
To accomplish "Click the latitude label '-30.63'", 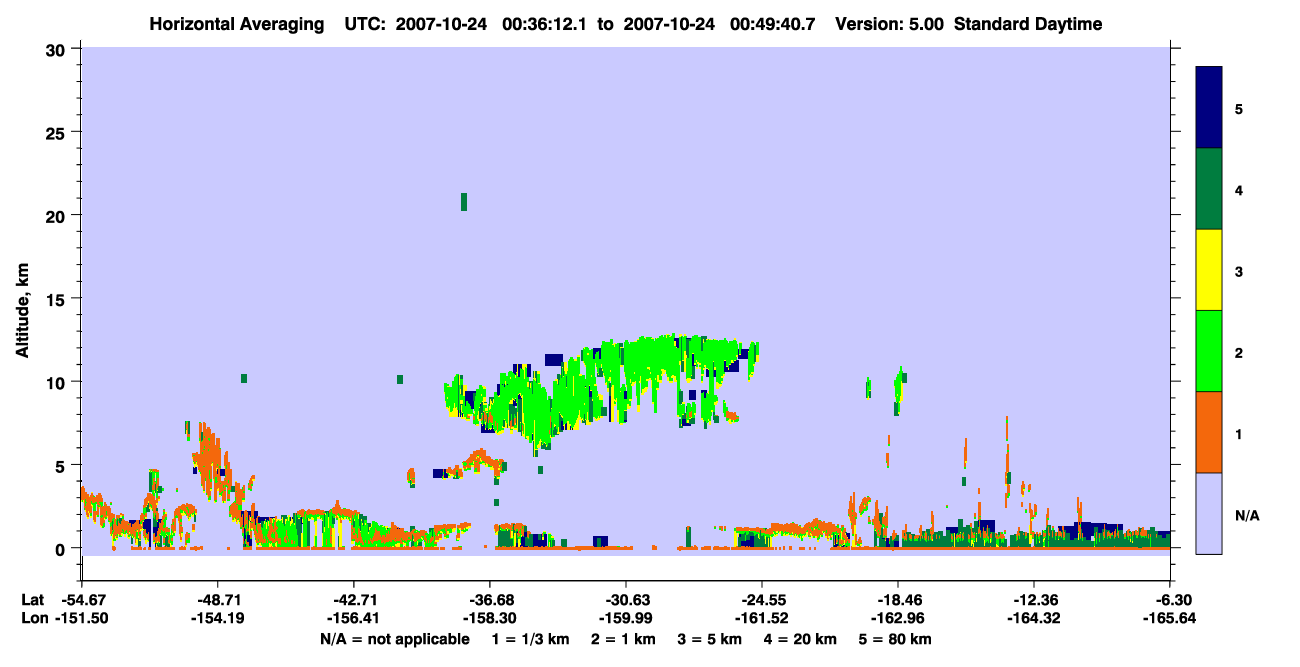I will point(626,600).
